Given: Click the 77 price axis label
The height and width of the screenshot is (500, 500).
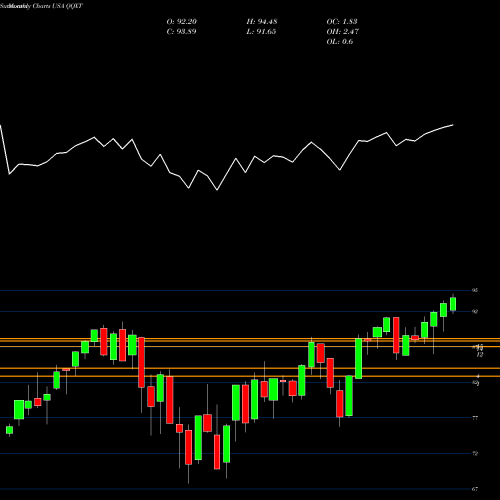Looking at the screenshot, I should click(475, 418).
